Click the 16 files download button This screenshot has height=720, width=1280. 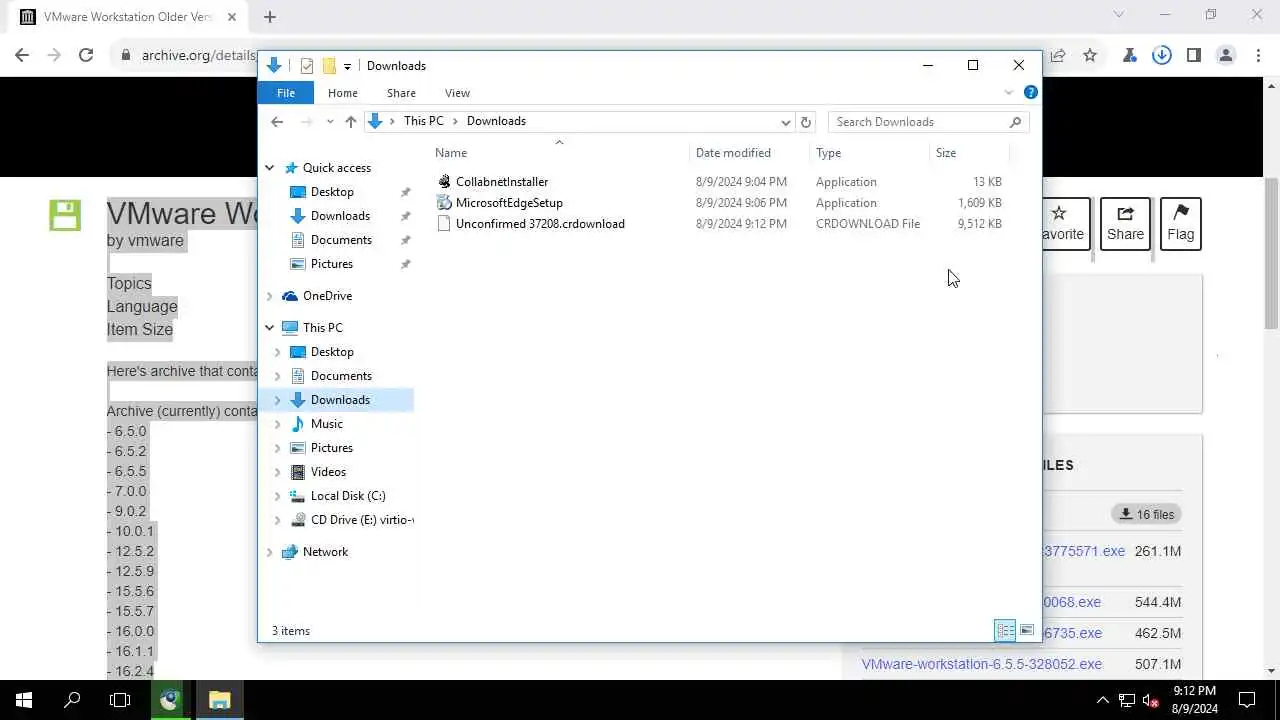click(1146, 514)
